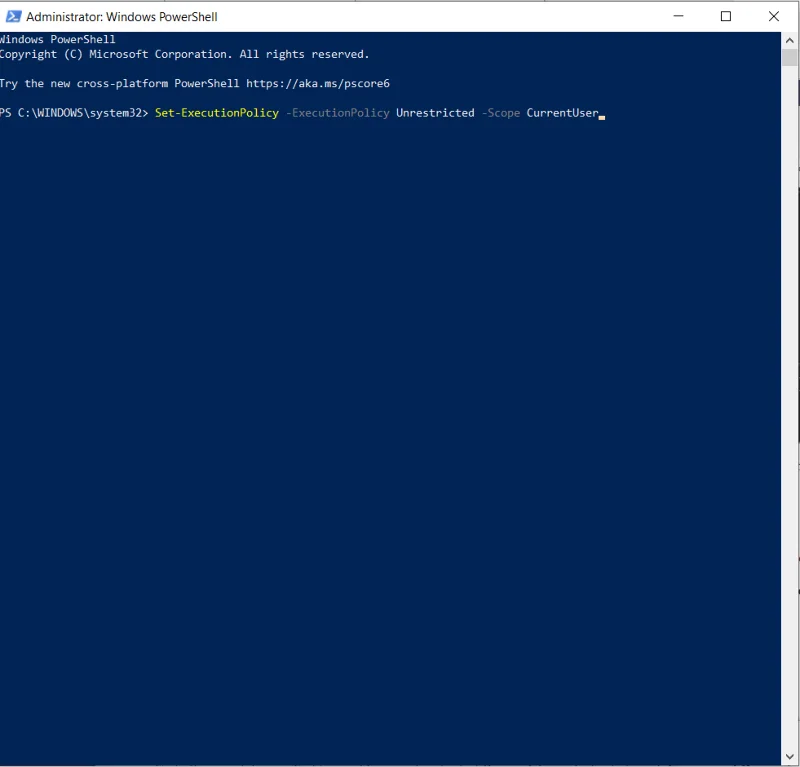Select the Microsoft Corporation copyright line
800x767 pixels.
[x=183, y=54]
